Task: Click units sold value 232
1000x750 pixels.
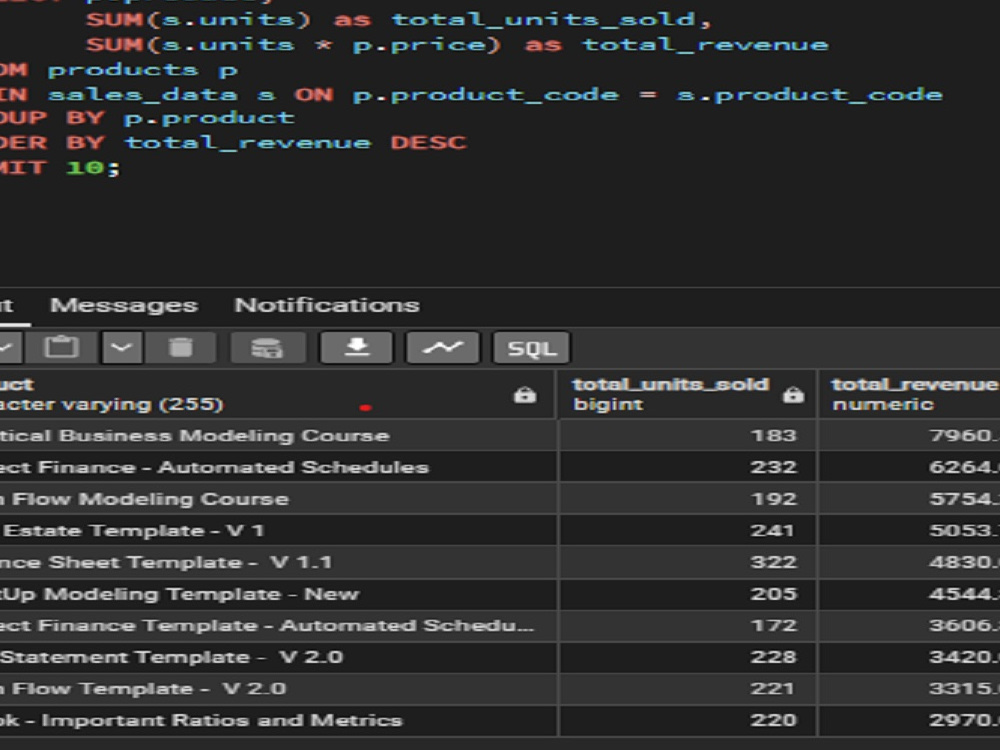Action: 688,467
